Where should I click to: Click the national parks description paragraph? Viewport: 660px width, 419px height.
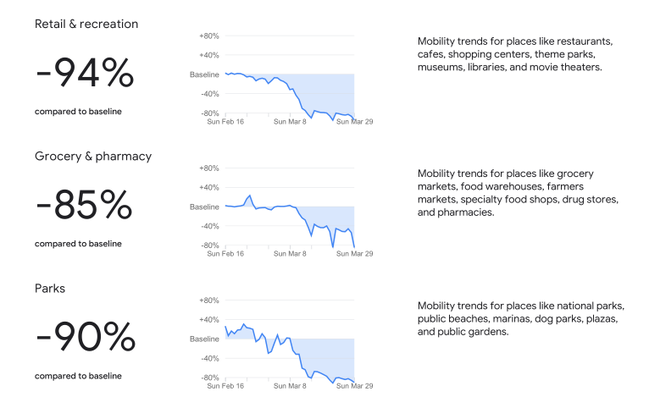pyautogui.click(x=521, y=318)
